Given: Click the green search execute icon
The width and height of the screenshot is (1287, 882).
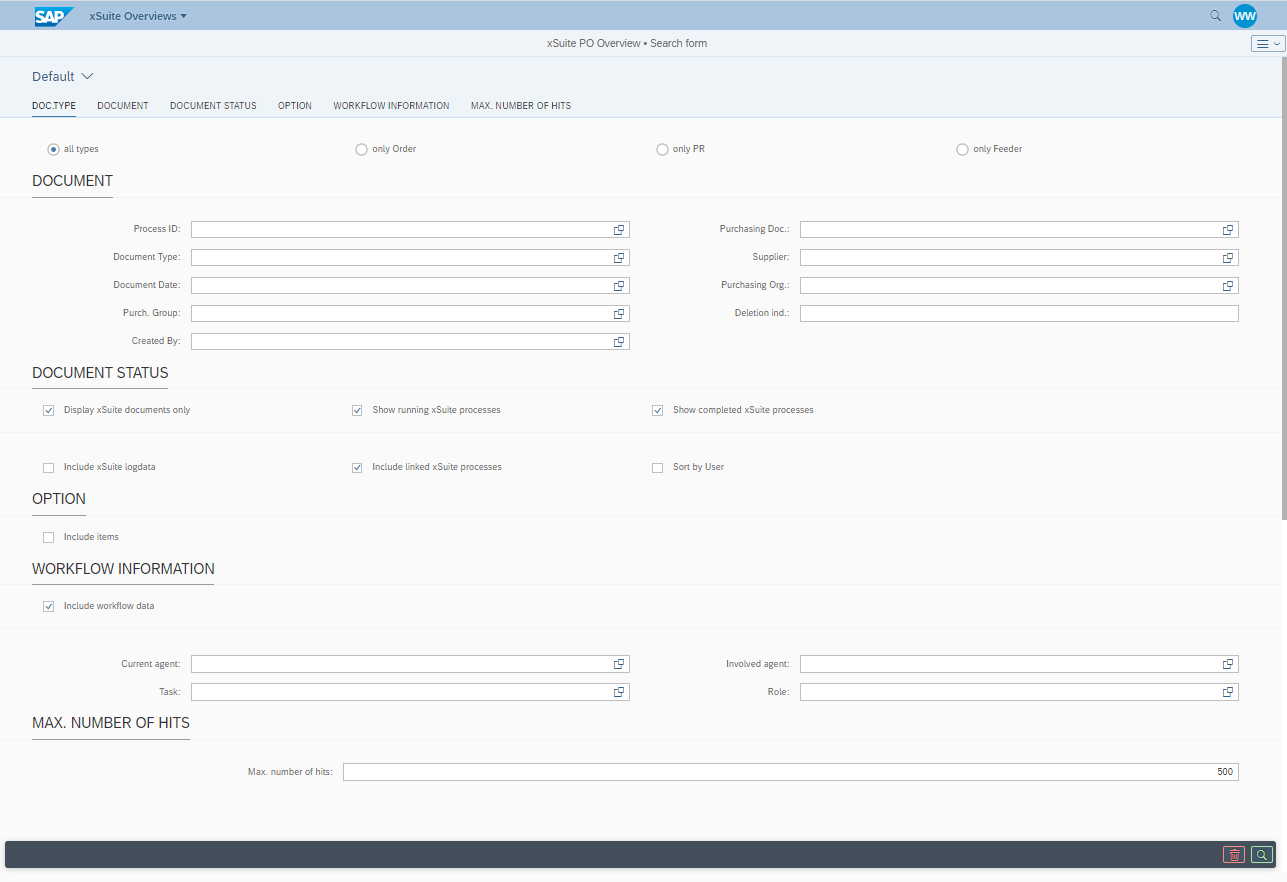Looking at the screenshot, I should coord(1262,854).
